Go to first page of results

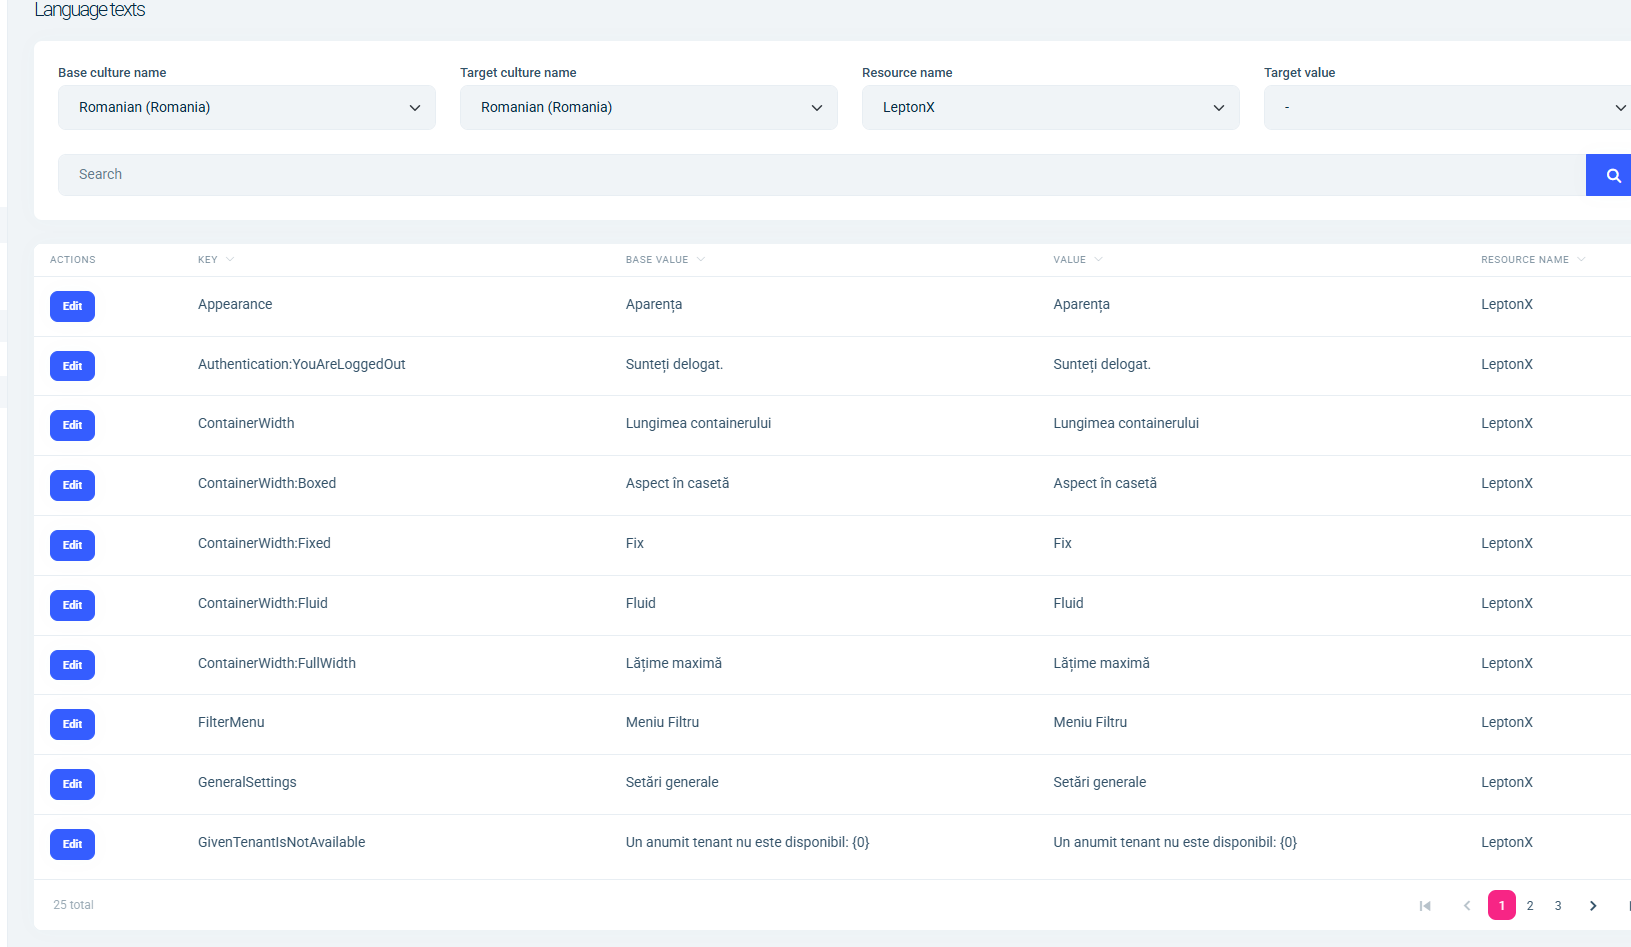(x=1425, y=906)
